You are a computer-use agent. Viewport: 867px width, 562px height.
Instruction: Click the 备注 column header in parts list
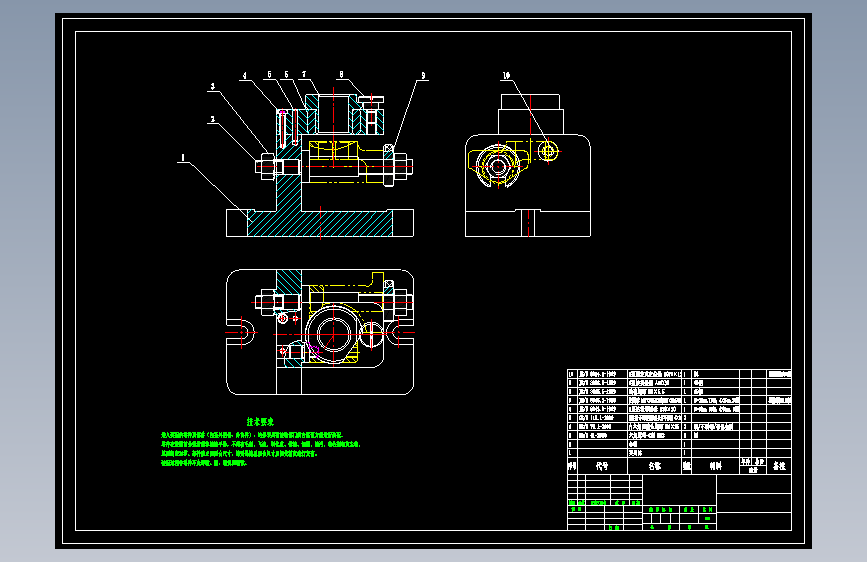(779, 466)
